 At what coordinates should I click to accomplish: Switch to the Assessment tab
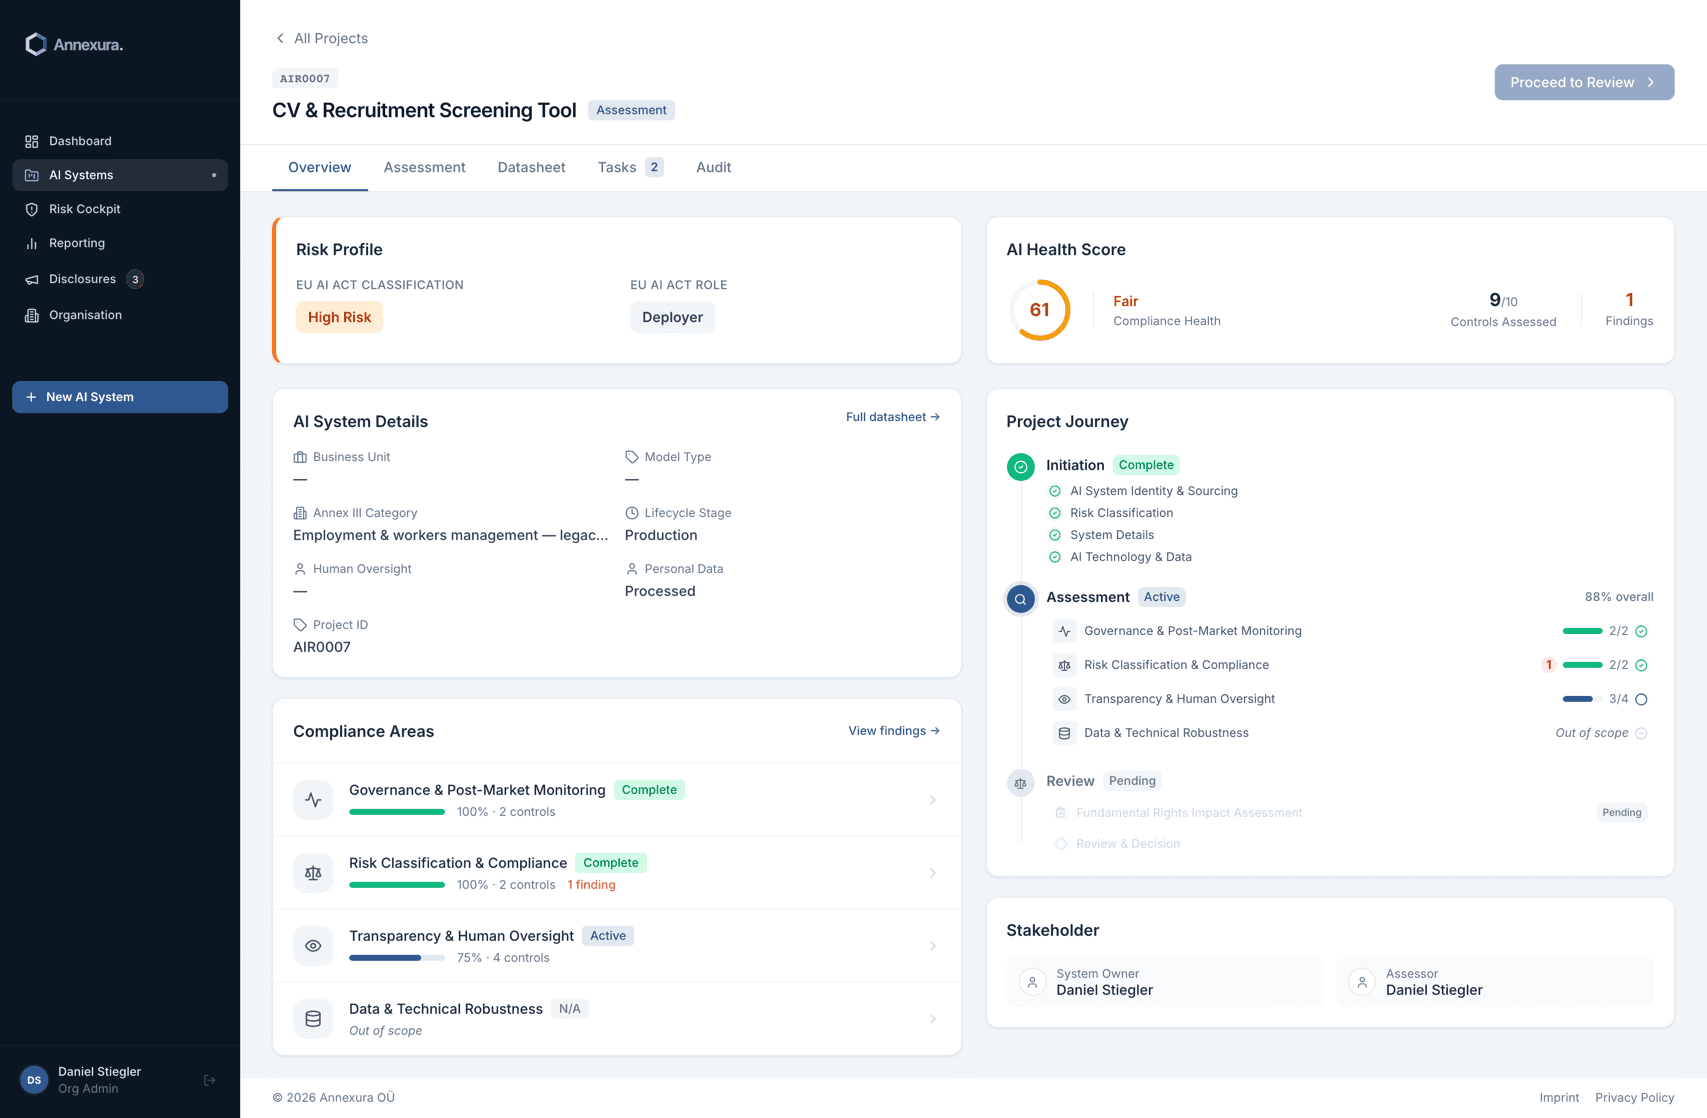pos(425,167)
